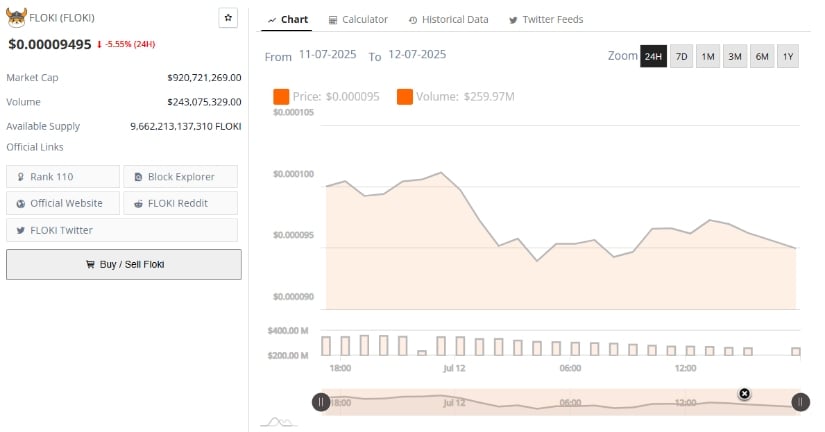Click the rightmost volume bar
This screenshot has height=432, width=825.
point(796,351)
